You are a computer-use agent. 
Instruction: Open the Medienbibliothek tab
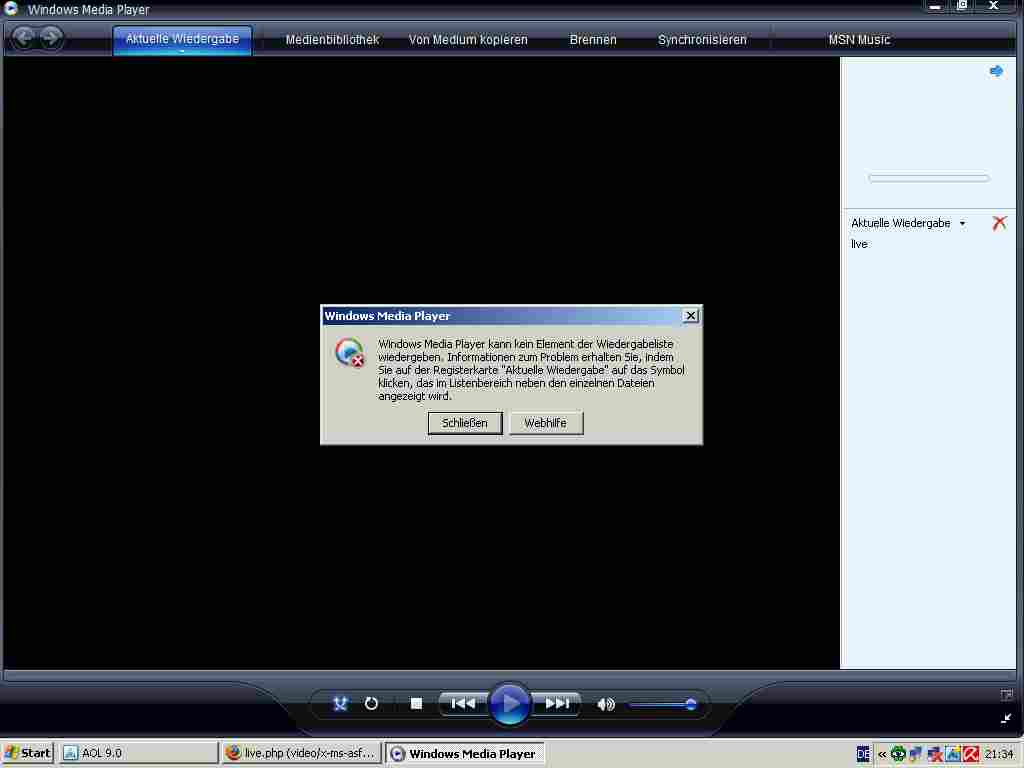[x=332, y=40]
